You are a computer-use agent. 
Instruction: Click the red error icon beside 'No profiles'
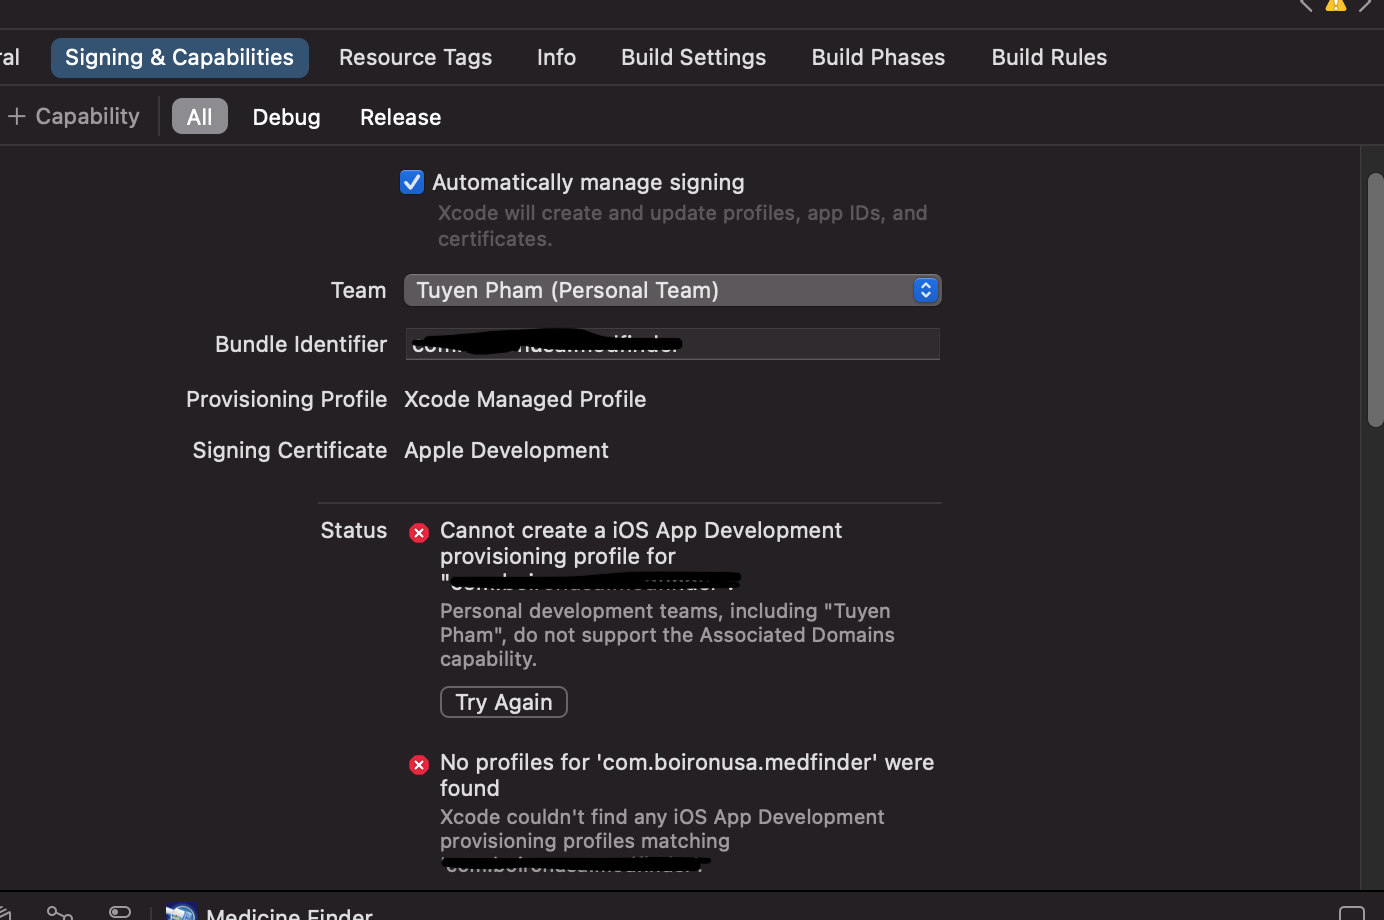pos(419,765)
